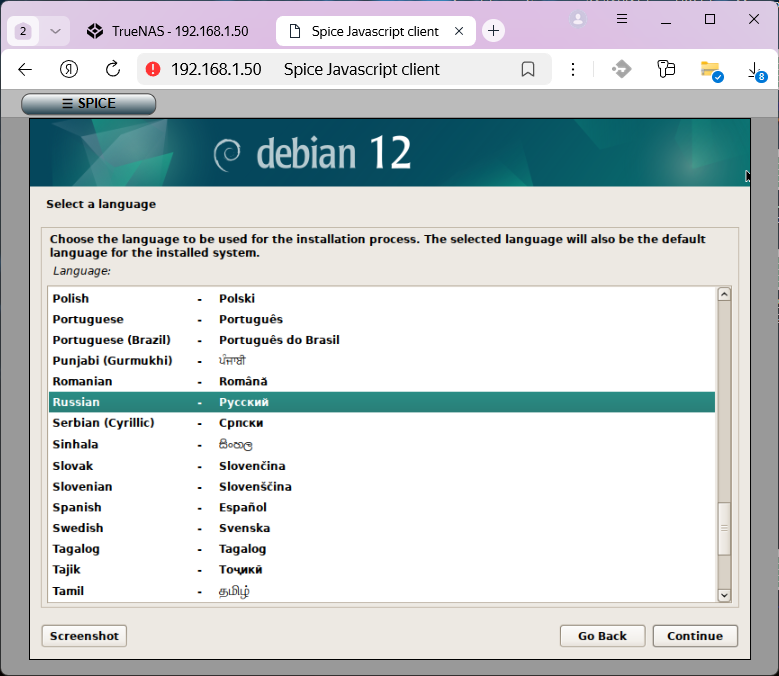Select Tagalog language row
The image size is (779, 676).
tap(382, 549)
